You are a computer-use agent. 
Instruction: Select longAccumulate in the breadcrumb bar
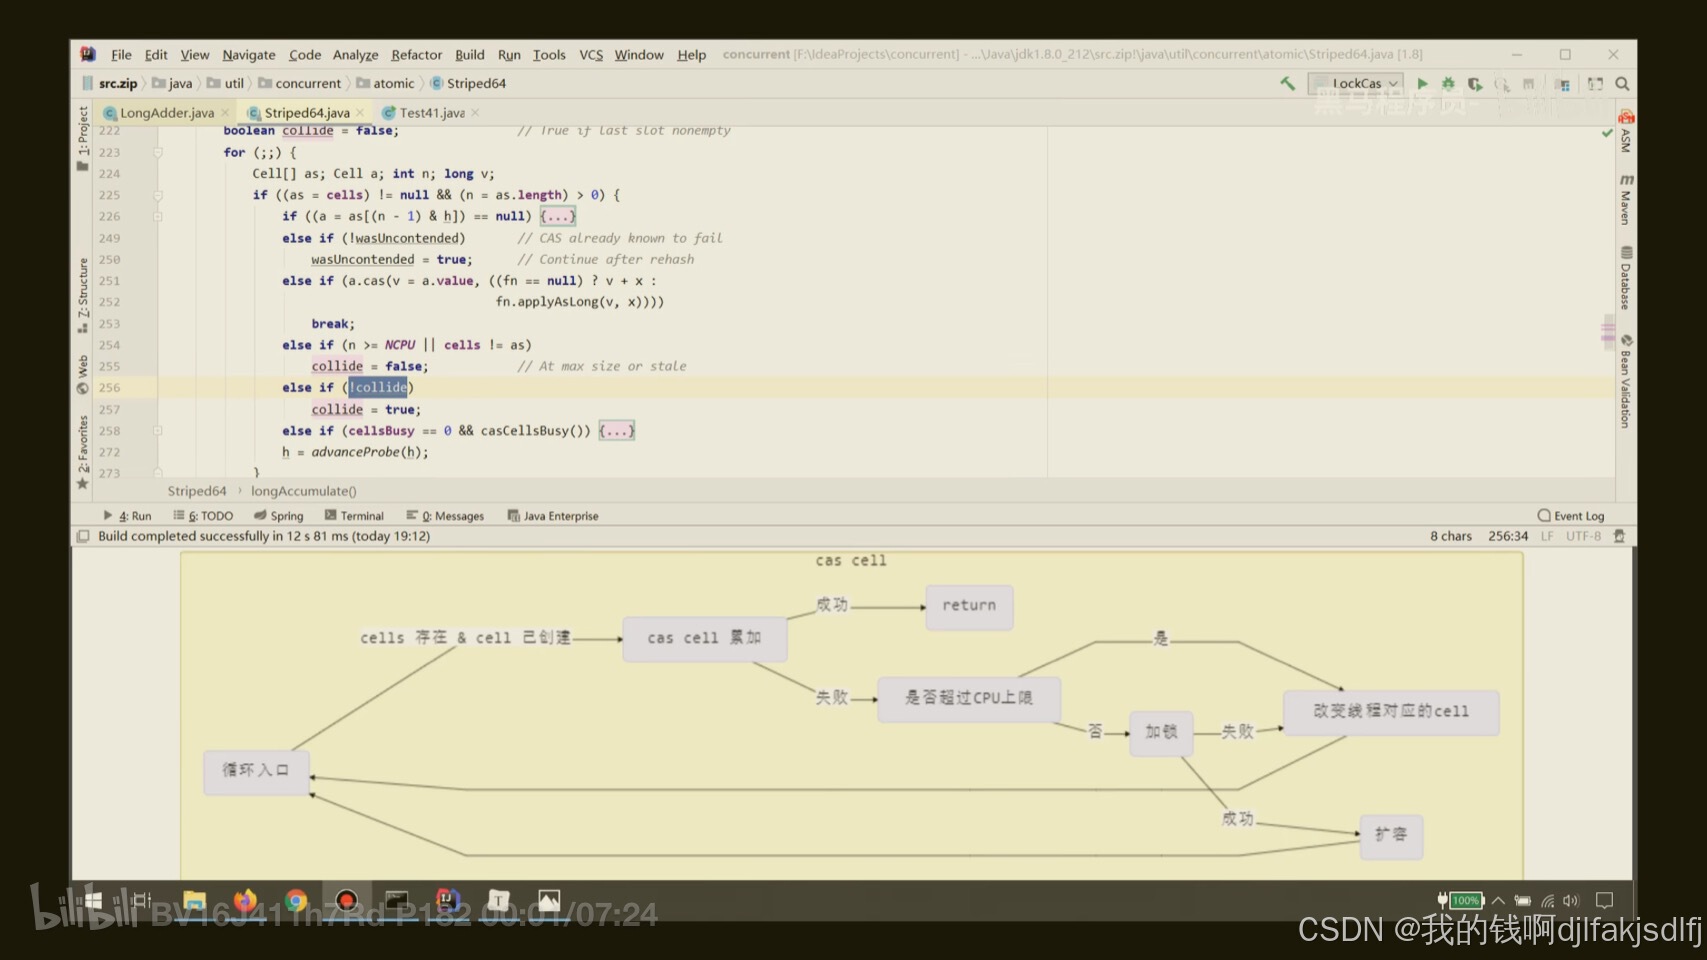tap(302, 490)
